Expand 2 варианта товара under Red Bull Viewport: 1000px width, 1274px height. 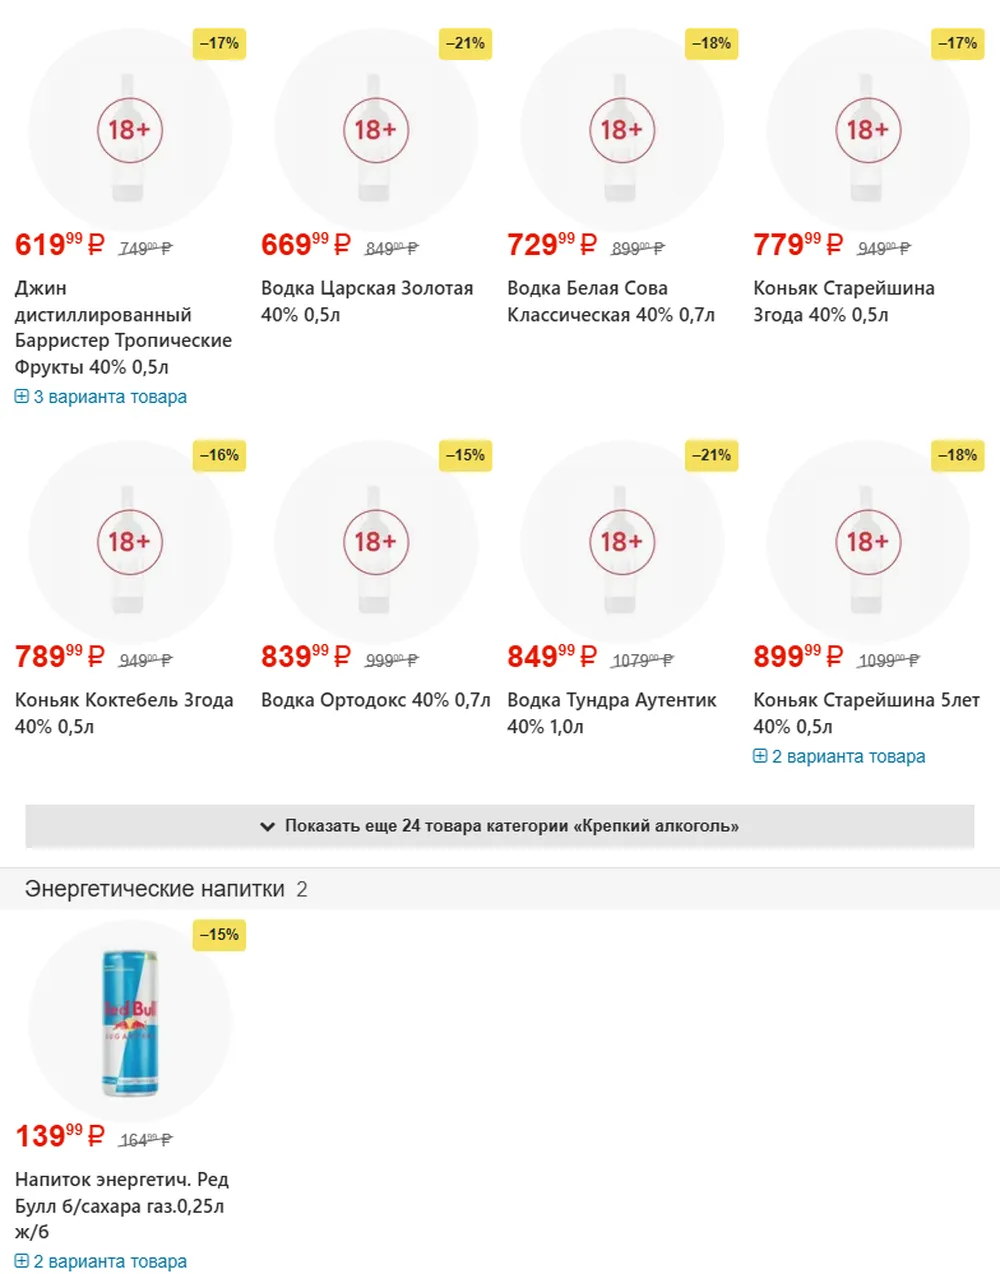[x=101, y=1262]
